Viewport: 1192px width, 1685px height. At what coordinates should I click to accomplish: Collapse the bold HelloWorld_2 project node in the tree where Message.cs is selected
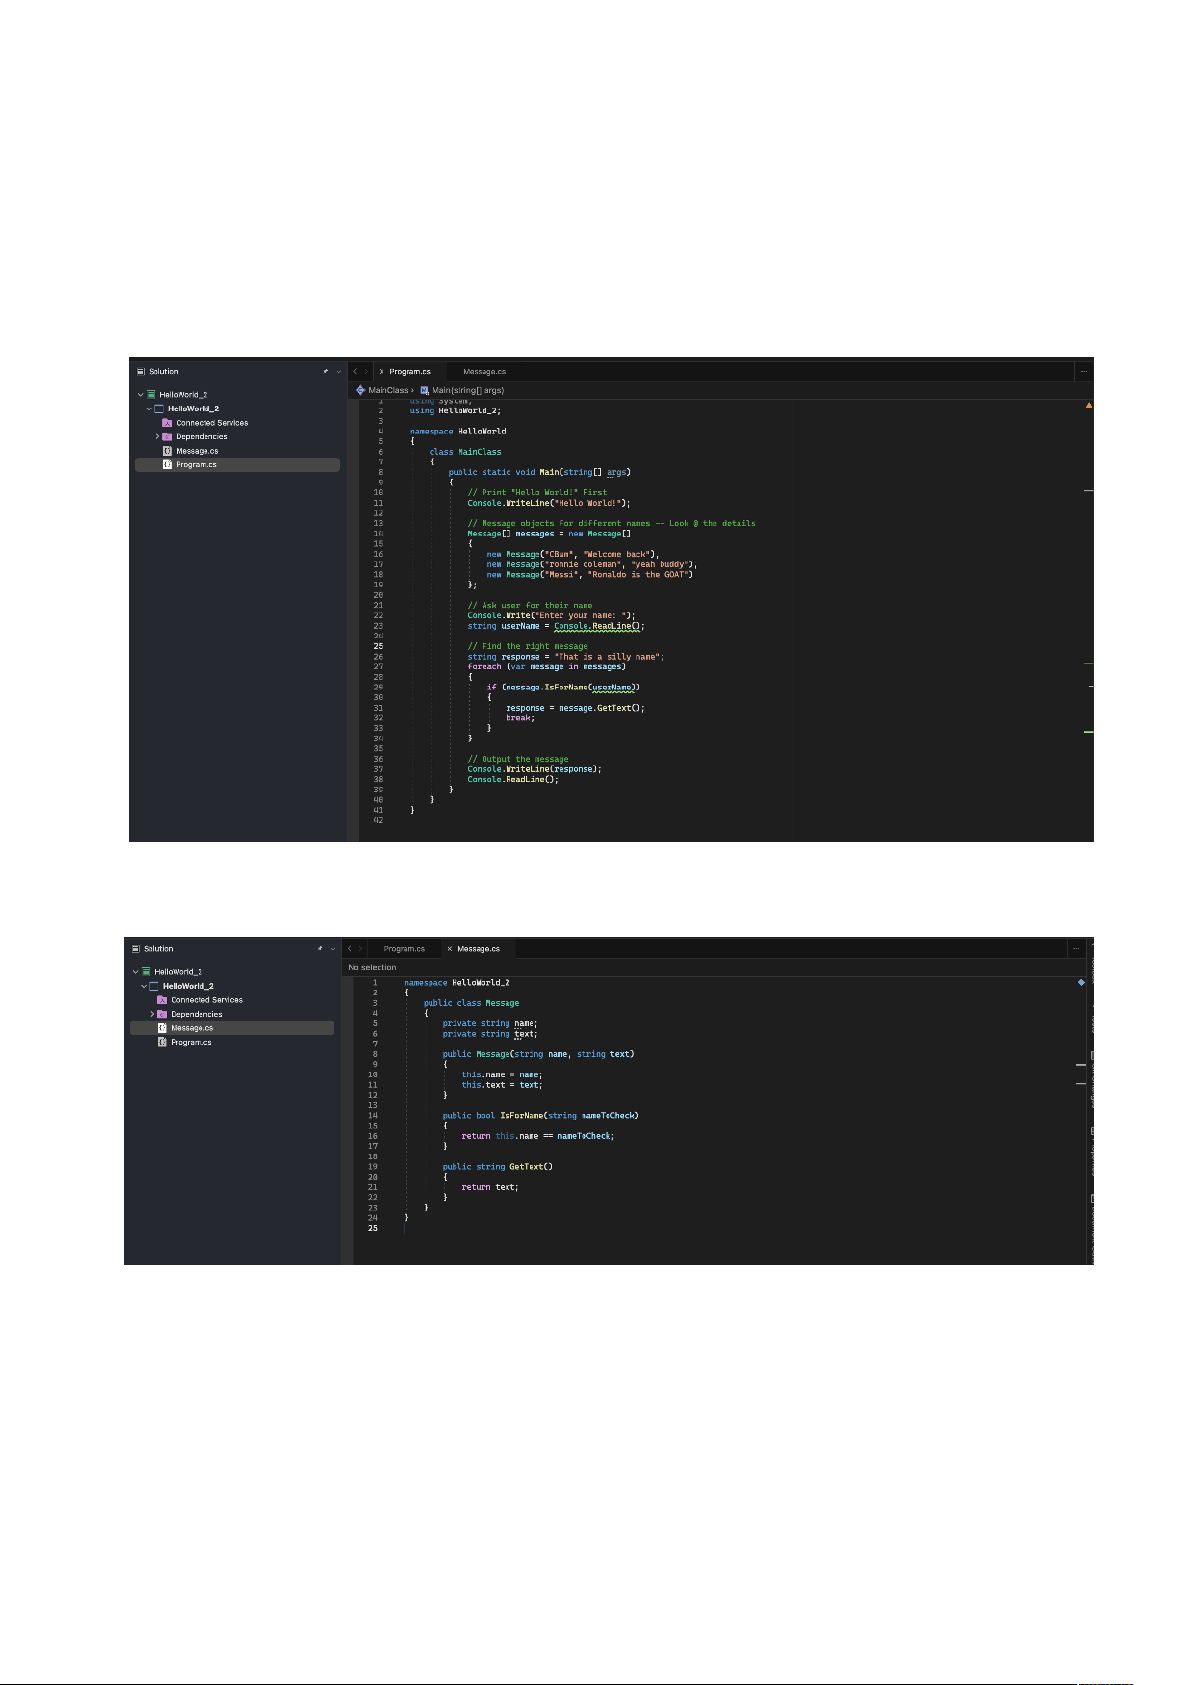click(144, 986)
